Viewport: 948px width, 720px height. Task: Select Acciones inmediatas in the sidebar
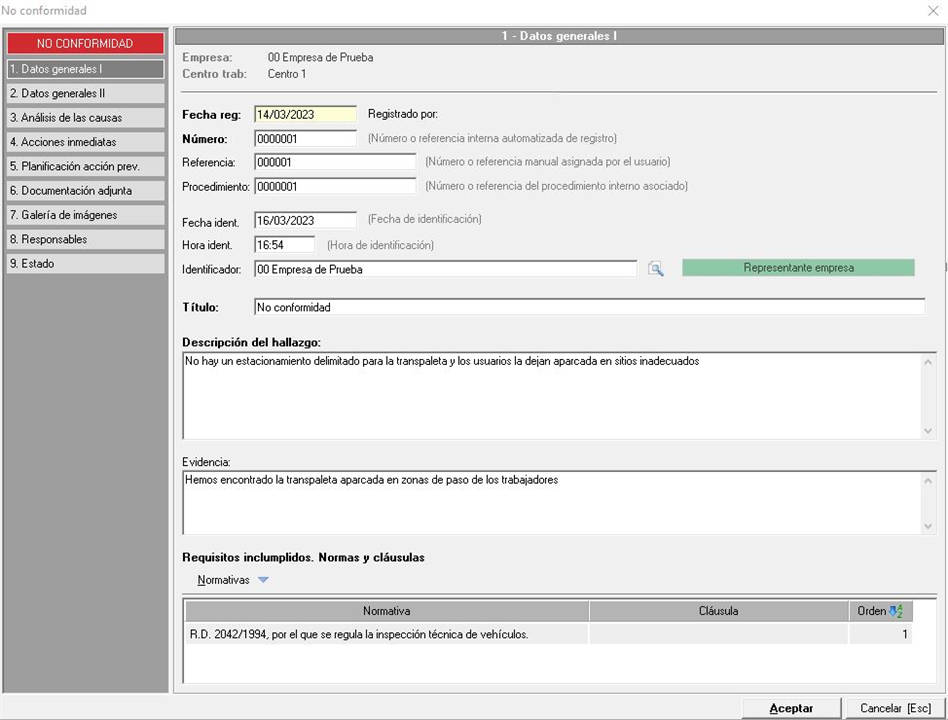[85, 142]
